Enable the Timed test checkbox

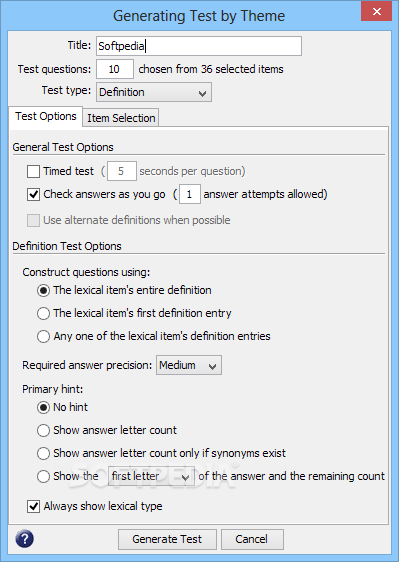[33, 171]
